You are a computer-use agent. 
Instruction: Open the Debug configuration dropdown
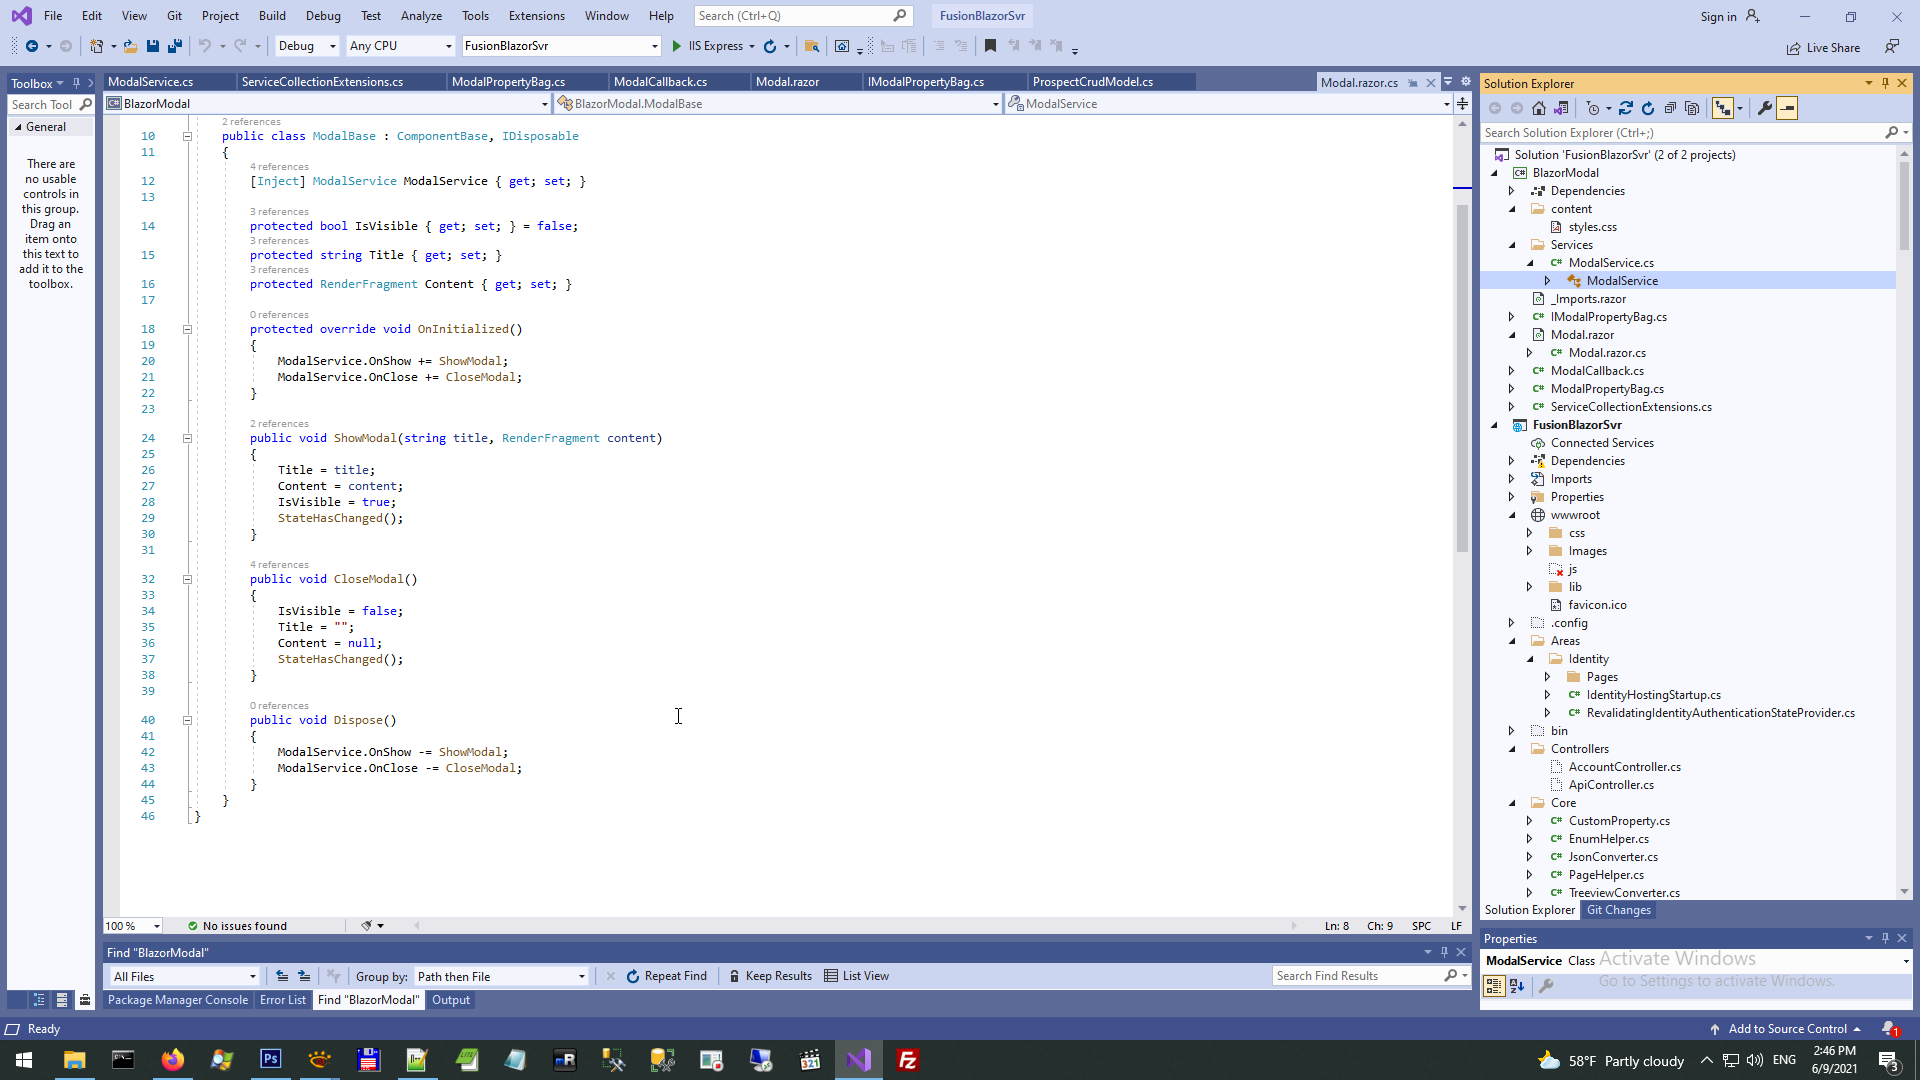coord(307,46)
